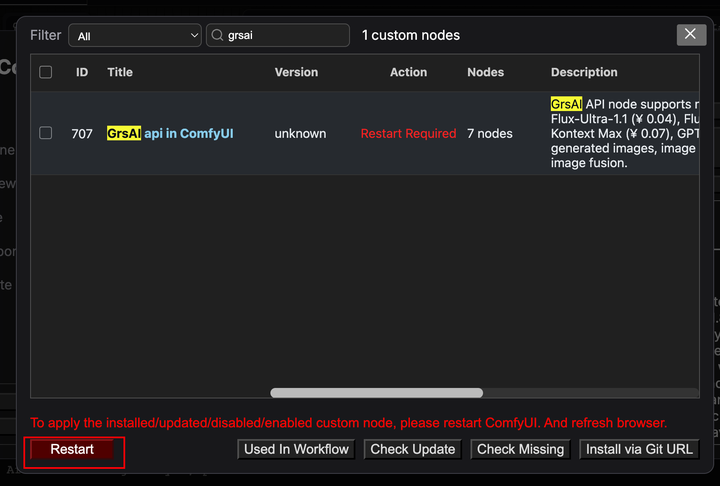720x486 pixels.
Task: Sort by the Title column header
Action: [120, 72]
